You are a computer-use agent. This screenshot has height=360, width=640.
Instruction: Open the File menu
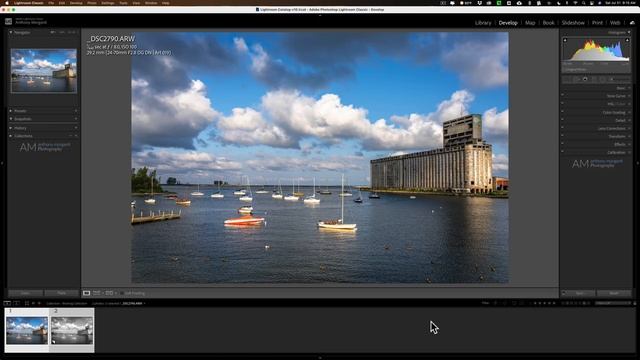click(51, 3)
